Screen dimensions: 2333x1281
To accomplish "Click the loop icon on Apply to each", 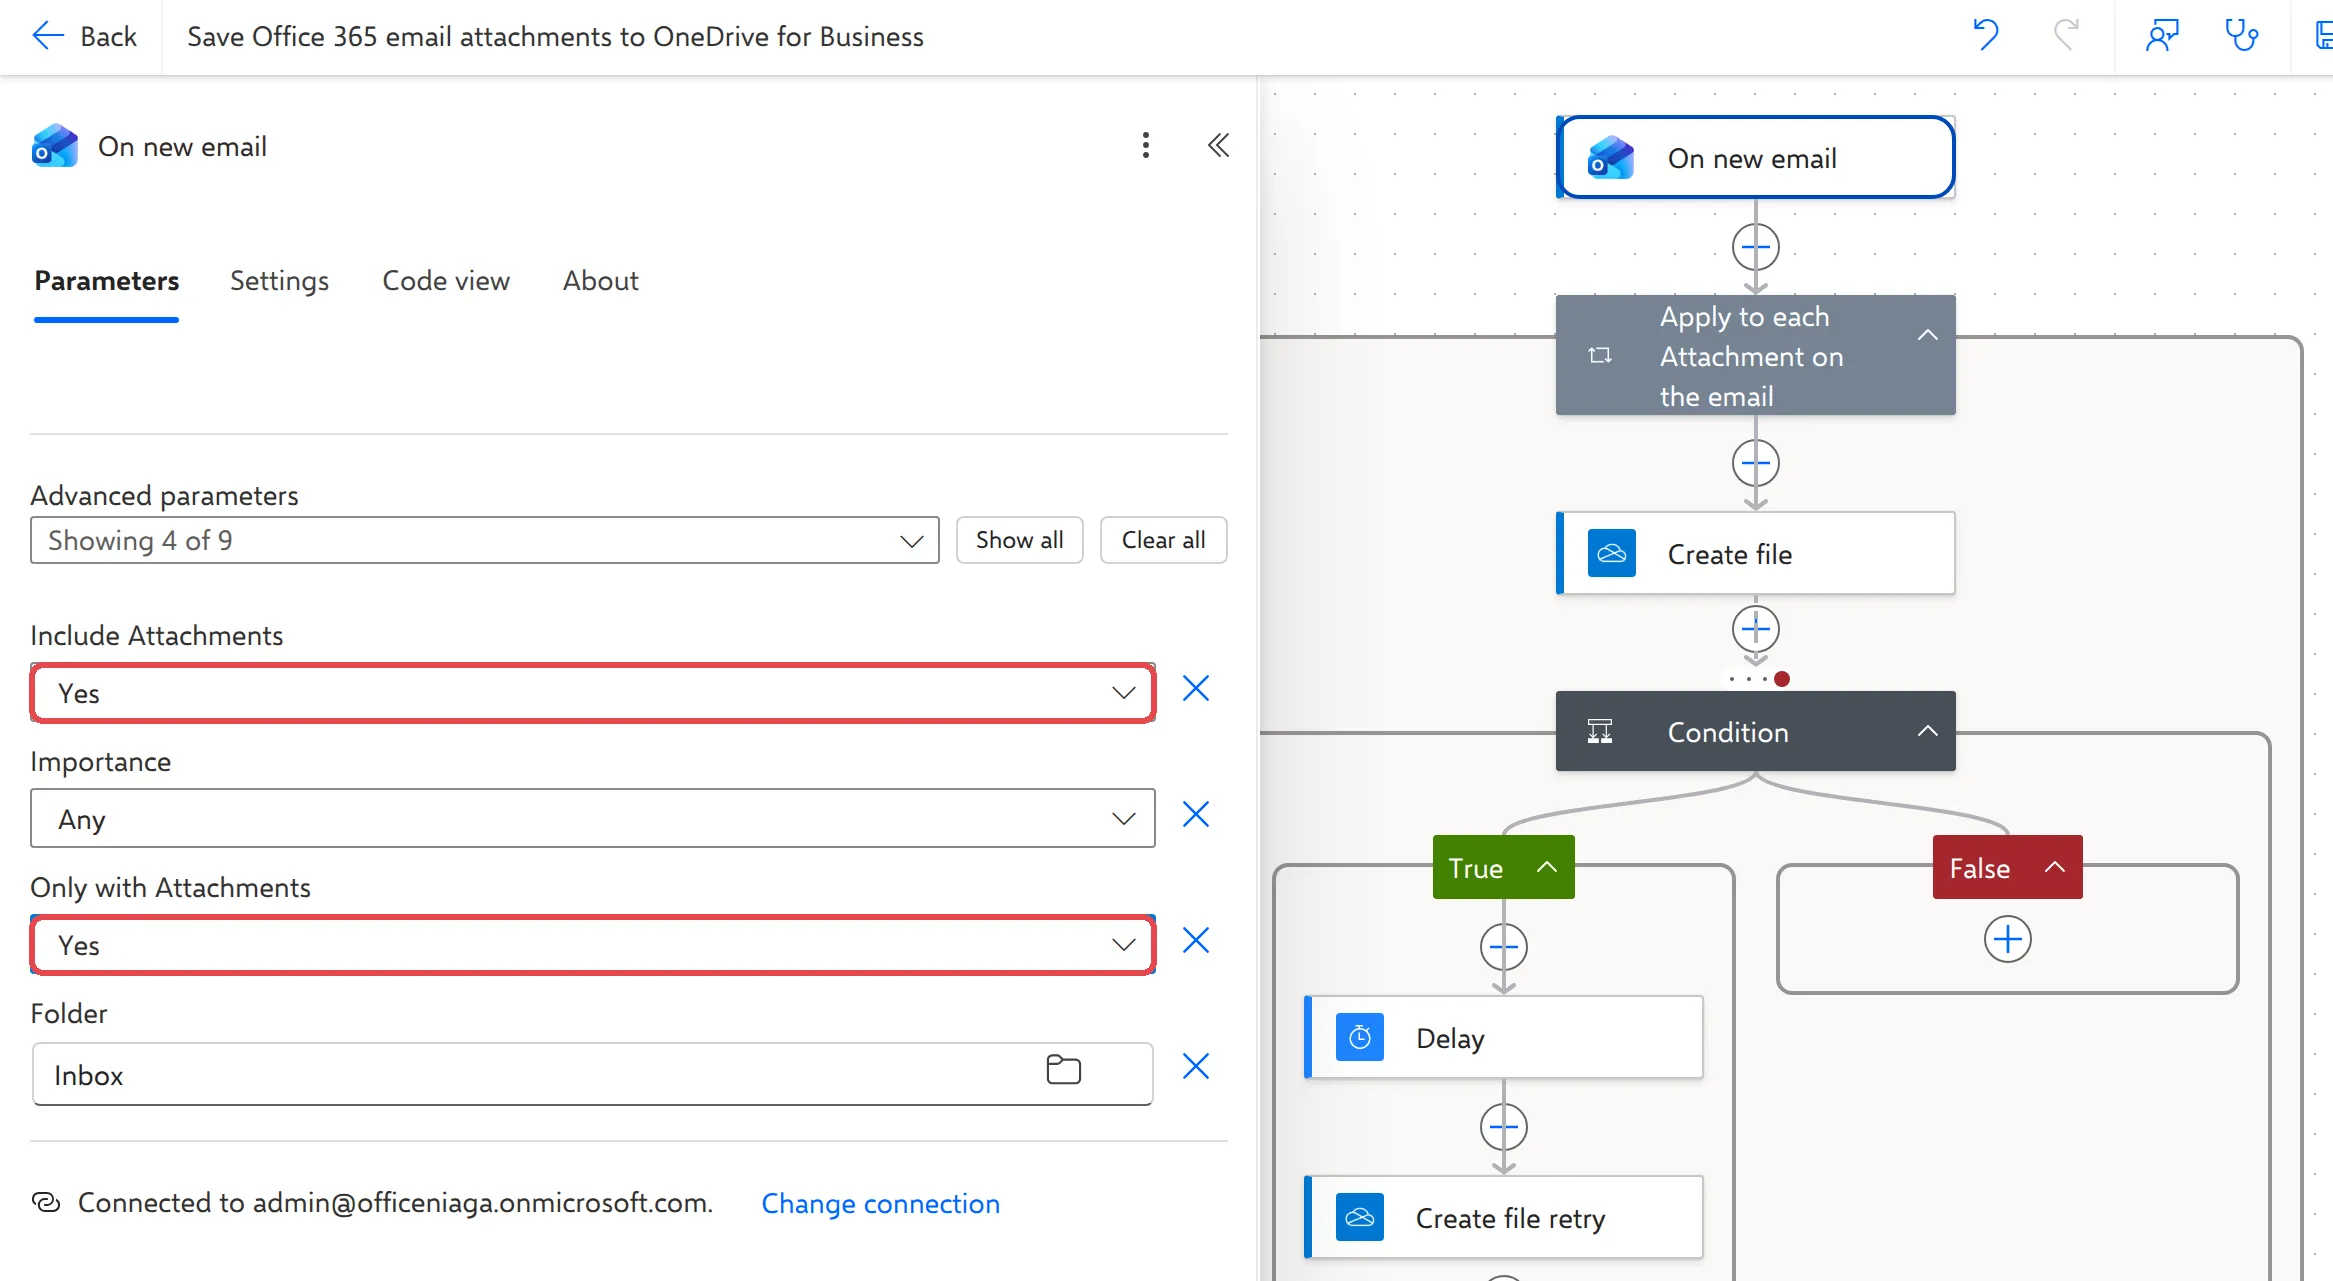I will click(1600, 355).
